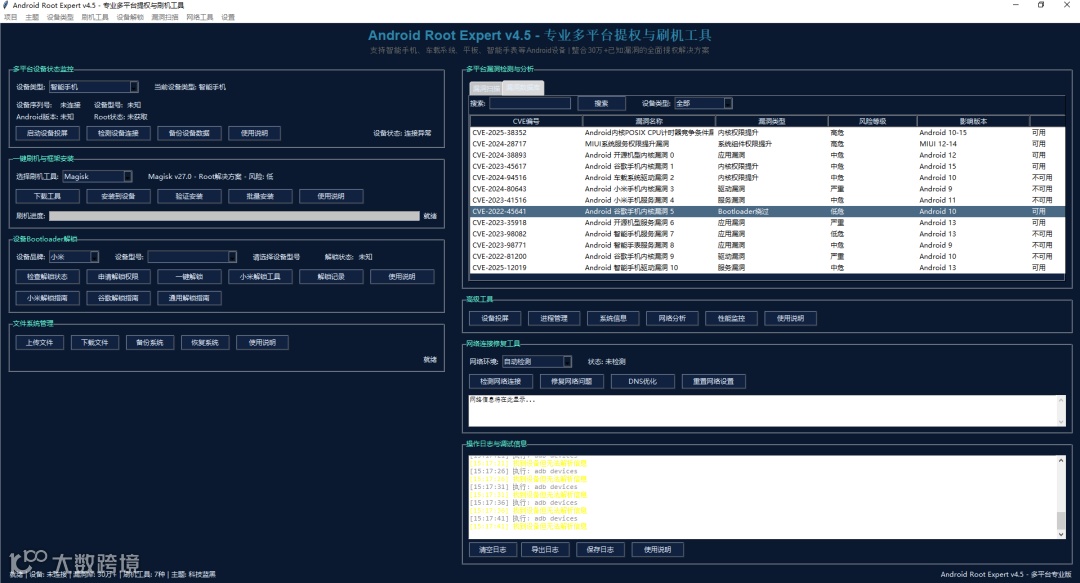Open the 小米解锁工具 button
Screen dimensions: 1080x583
click(260, 277)
